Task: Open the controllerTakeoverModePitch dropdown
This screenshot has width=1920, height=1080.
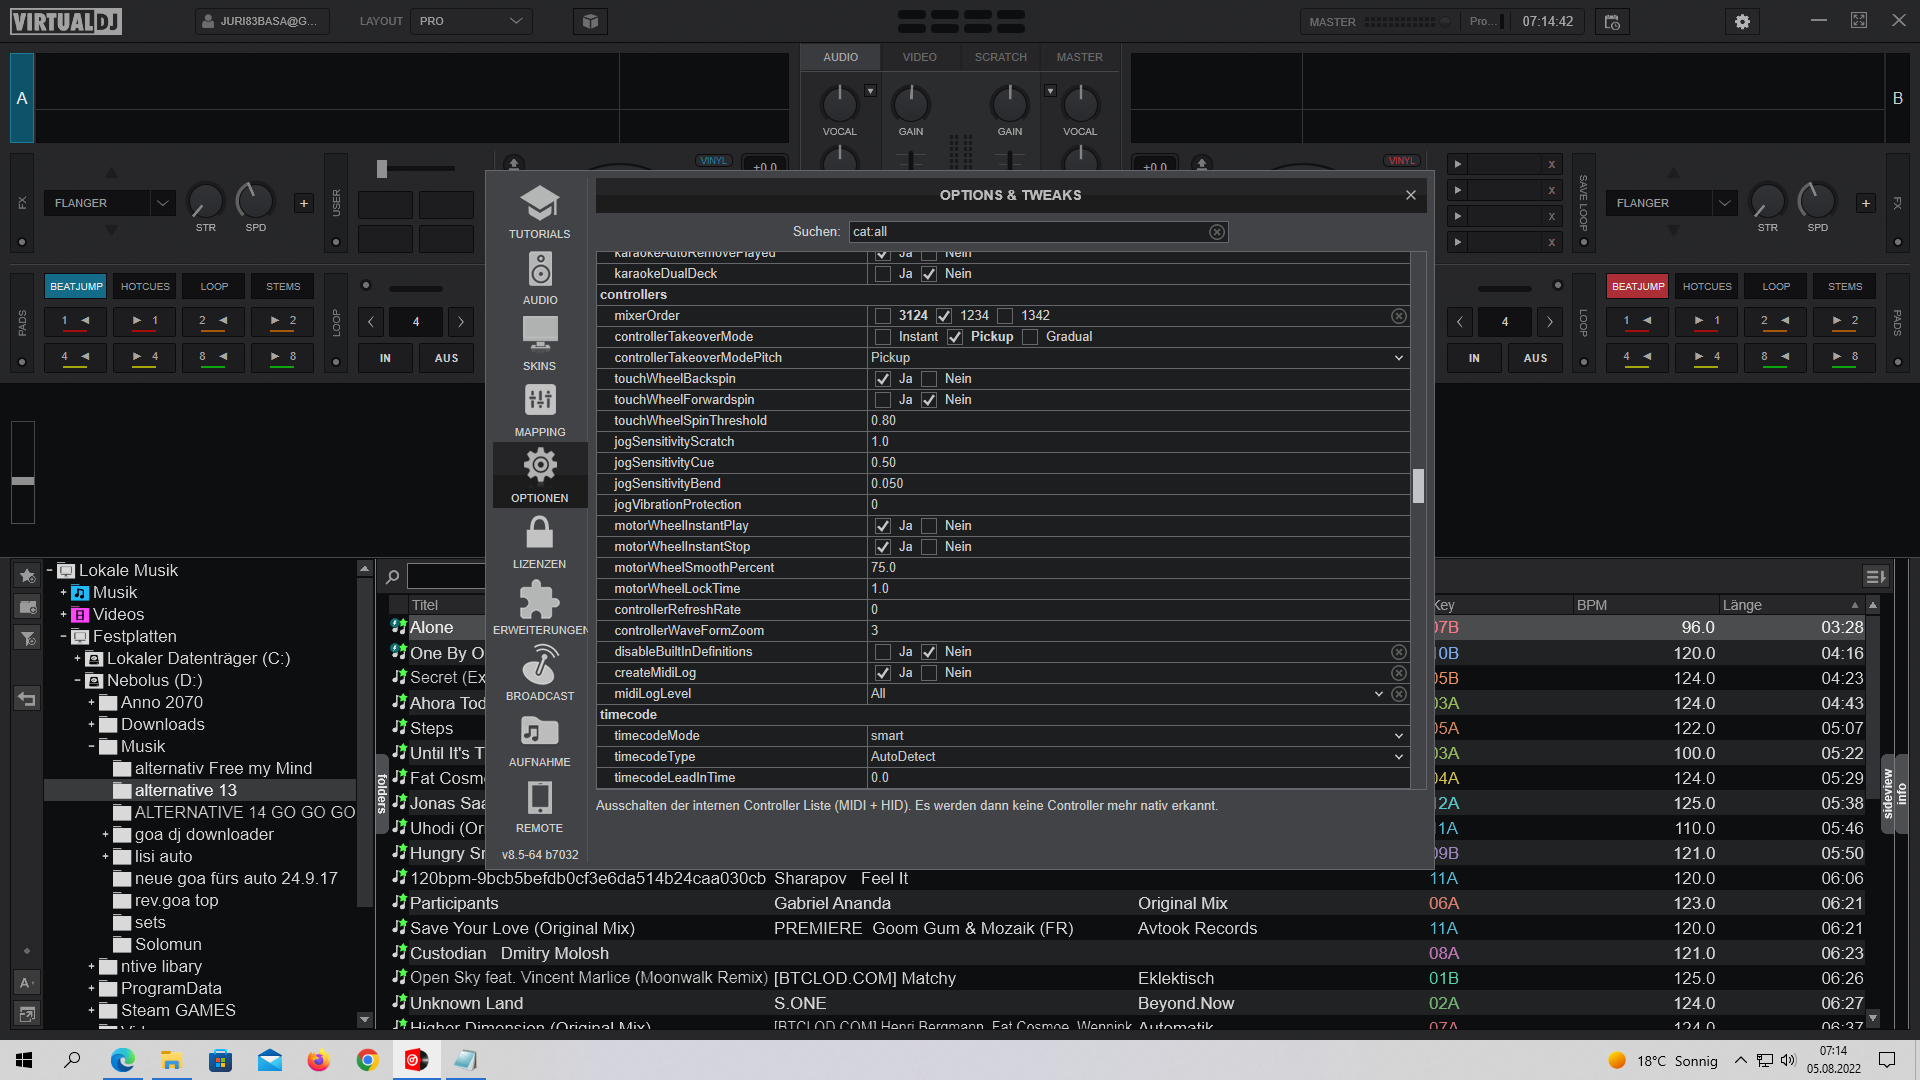Action: click(x=1138, y=358)
